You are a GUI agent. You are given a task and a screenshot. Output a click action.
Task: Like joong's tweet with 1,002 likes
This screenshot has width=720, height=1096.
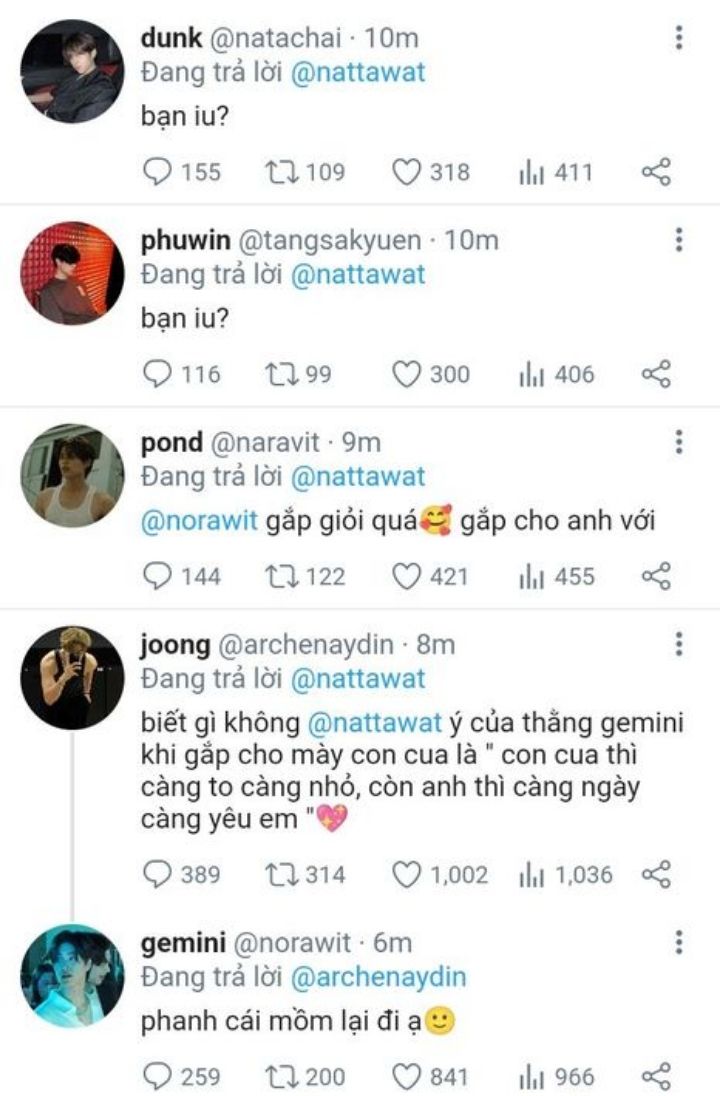click(405, 875)
